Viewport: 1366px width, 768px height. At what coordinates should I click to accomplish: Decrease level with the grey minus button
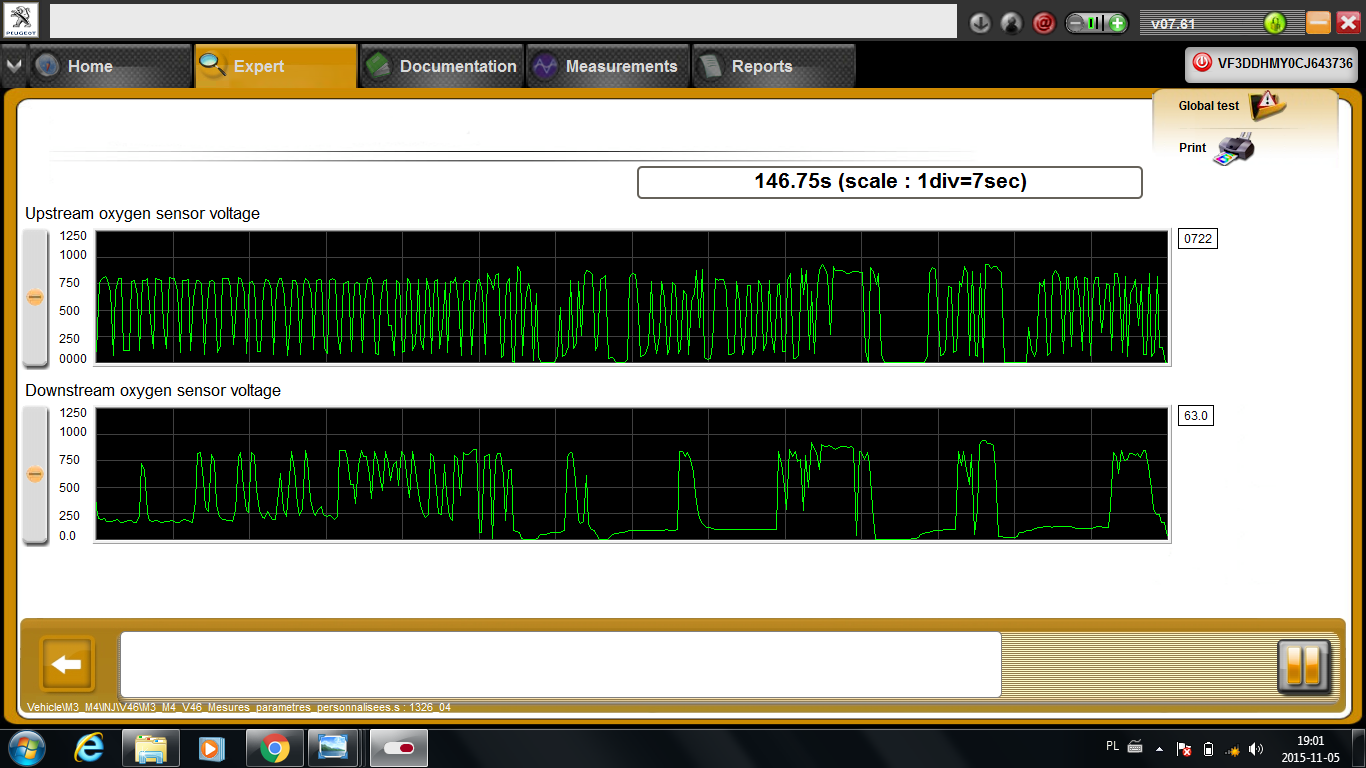[1076, 23]
